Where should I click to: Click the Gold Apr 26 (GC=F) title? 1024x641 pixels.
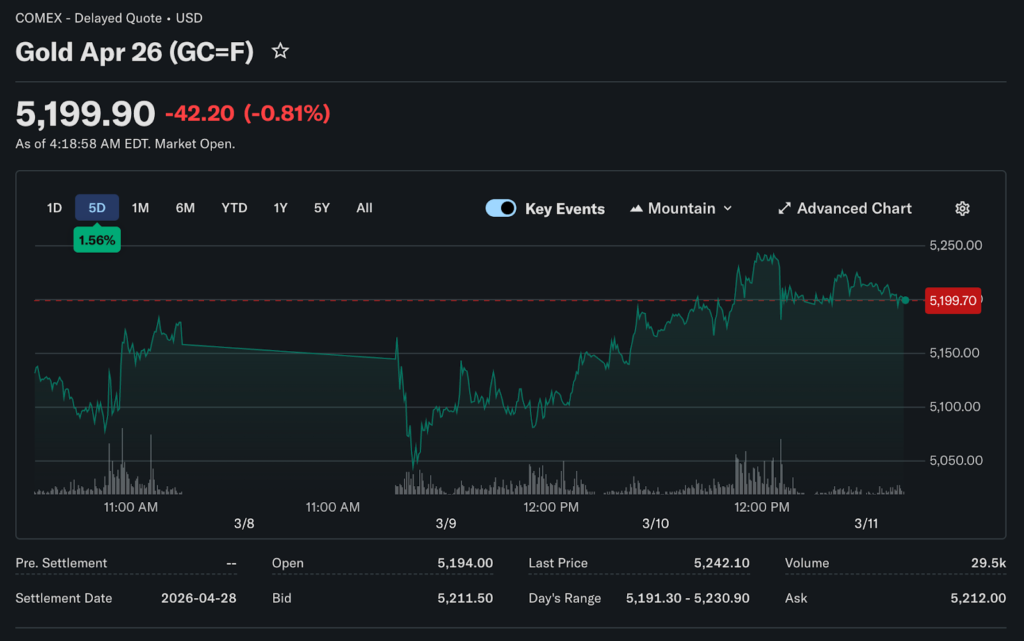pos(135,51)
